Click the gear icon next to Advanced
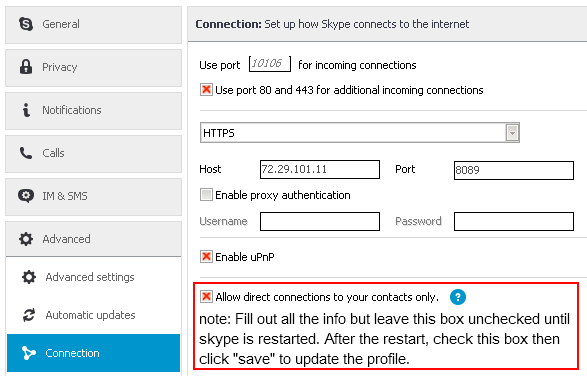This screenshot has width=587, height=376. tap(26, 239)
